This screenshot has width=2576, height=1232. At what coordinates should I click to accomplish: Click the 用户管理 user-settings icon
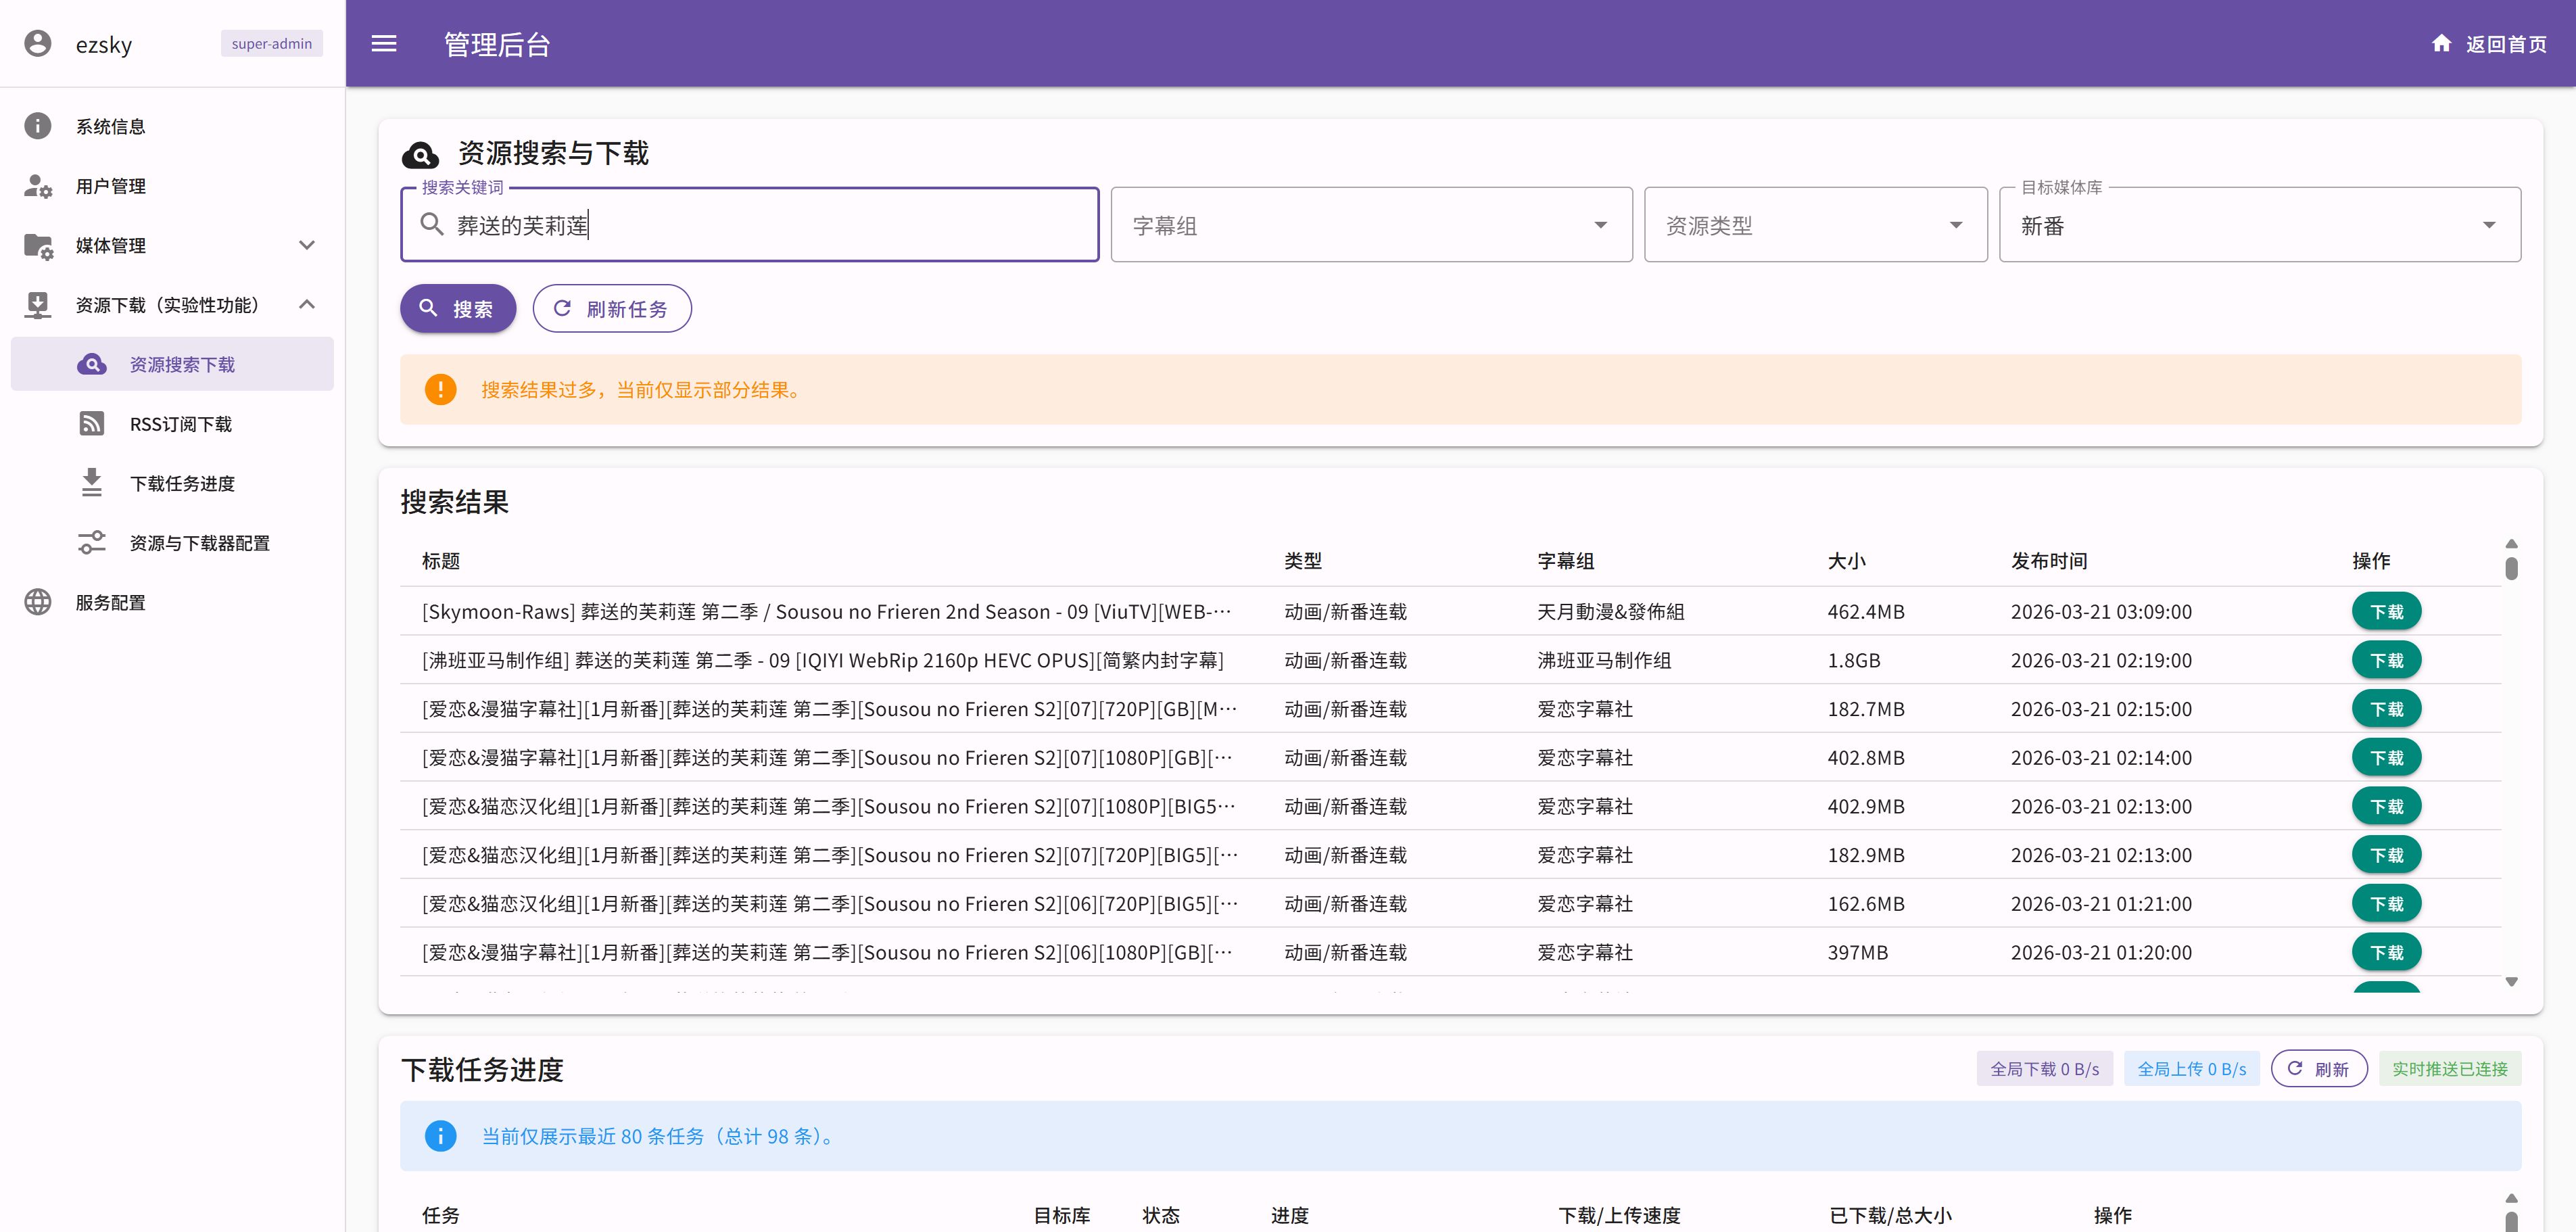click(x=38, y=186)
